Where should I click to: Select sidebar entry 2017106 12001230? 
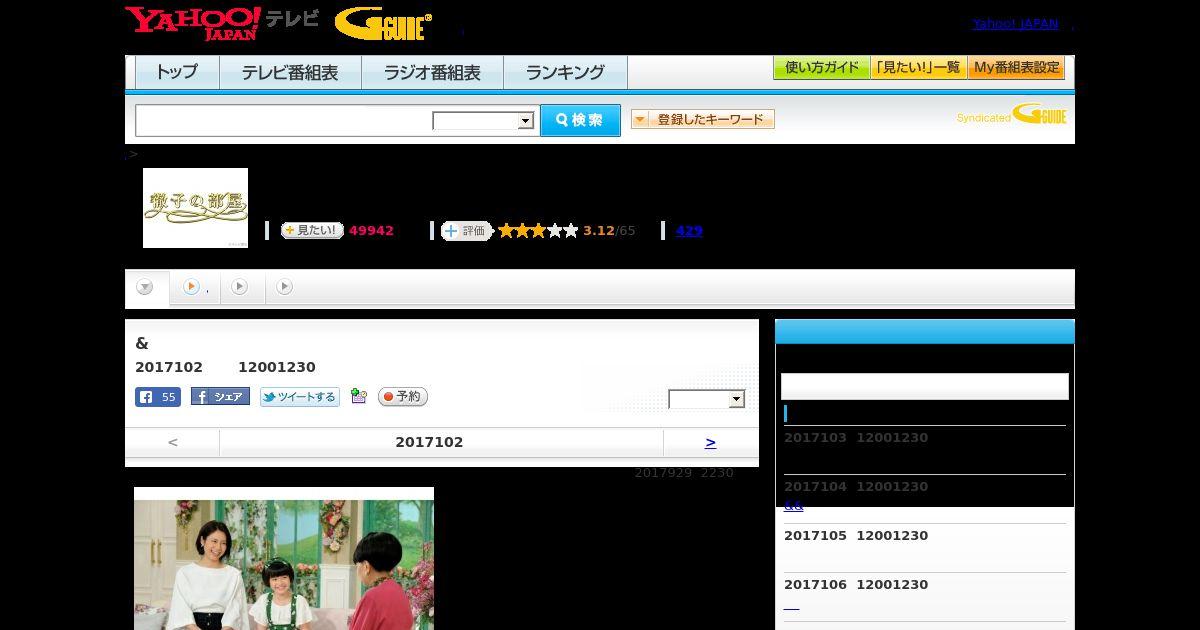tap(856, 585)
